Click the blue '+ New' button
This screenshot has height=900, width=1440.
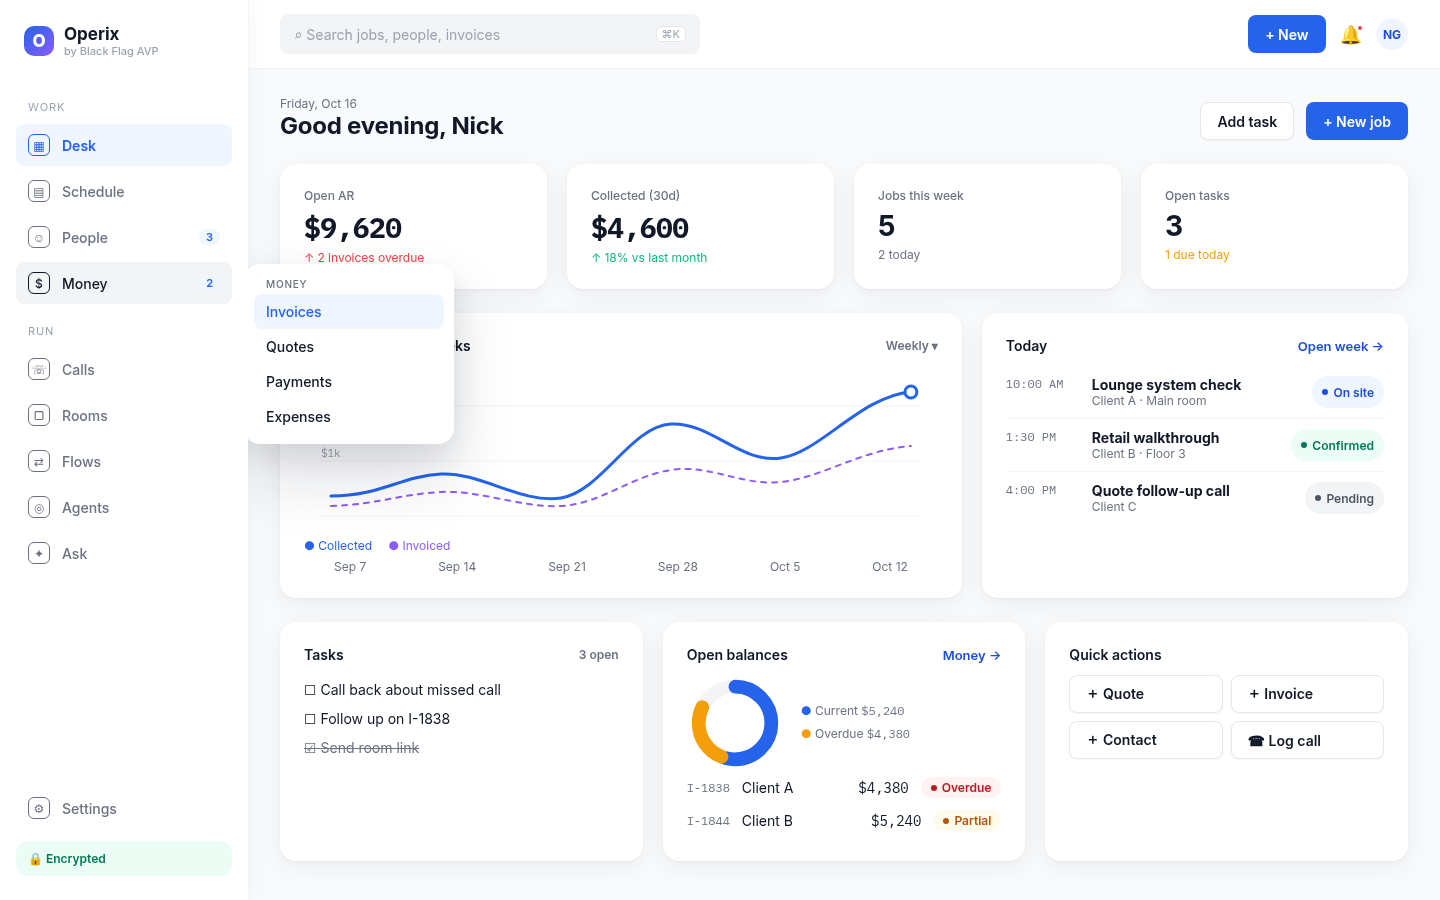pos(1287,34)
